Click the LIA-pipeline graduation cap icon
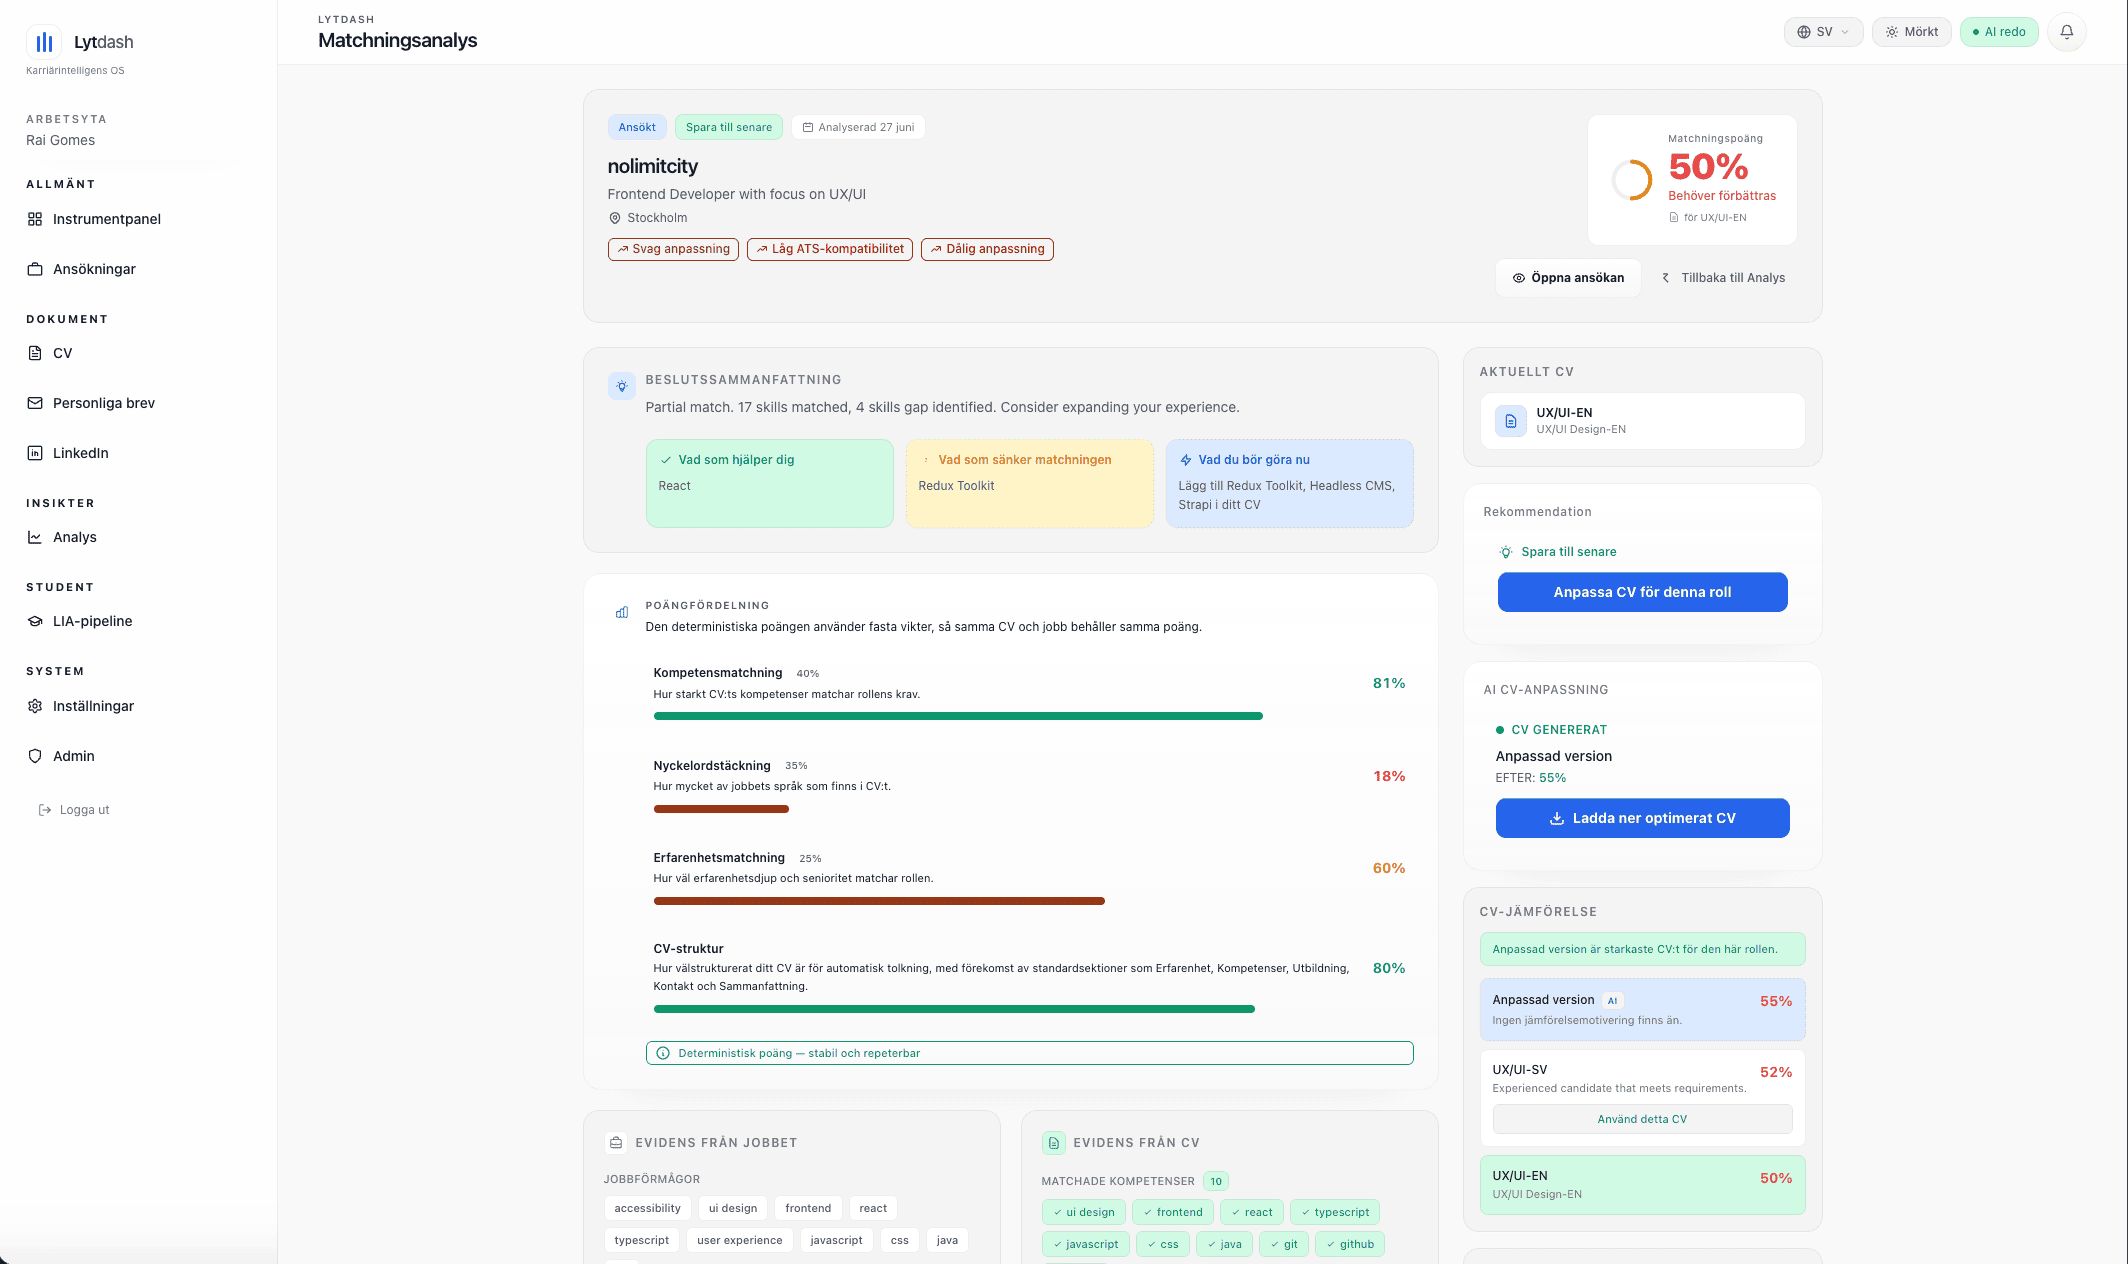 (x=35, y=621)
